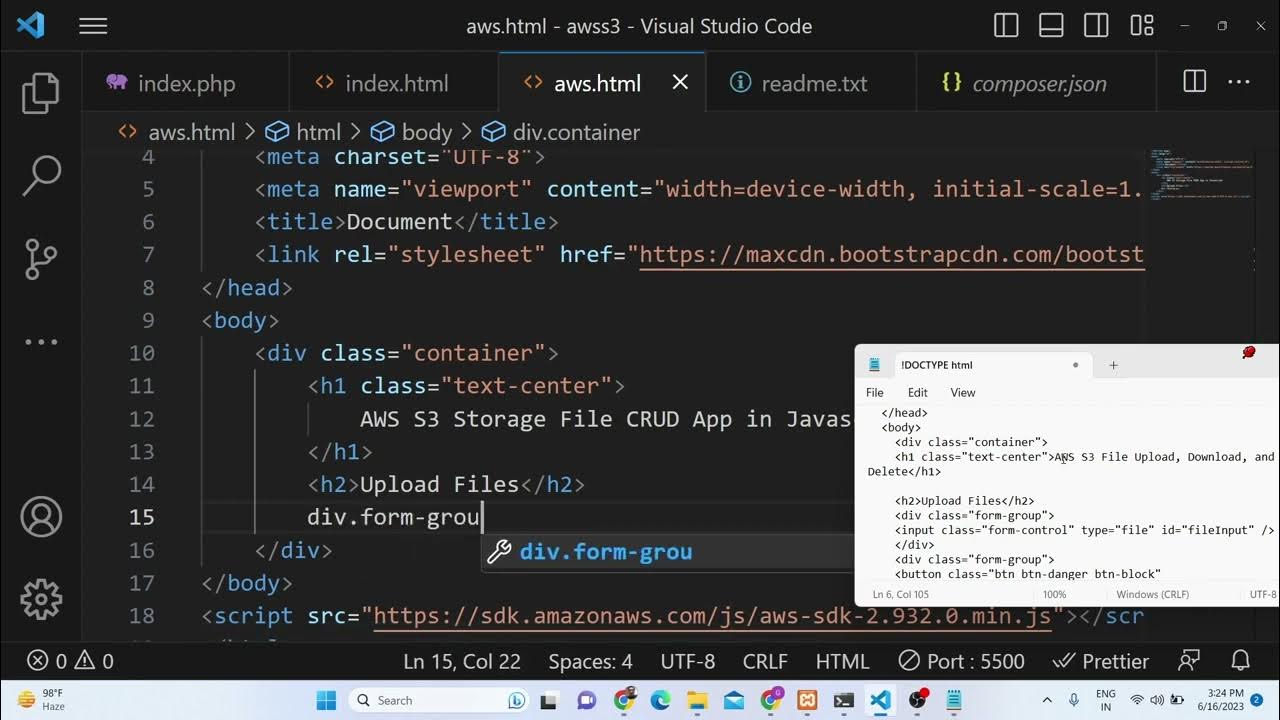Expand additional views ellipsis in activity bar
This screenshot has height=720, width=1280.
(41, 342)
